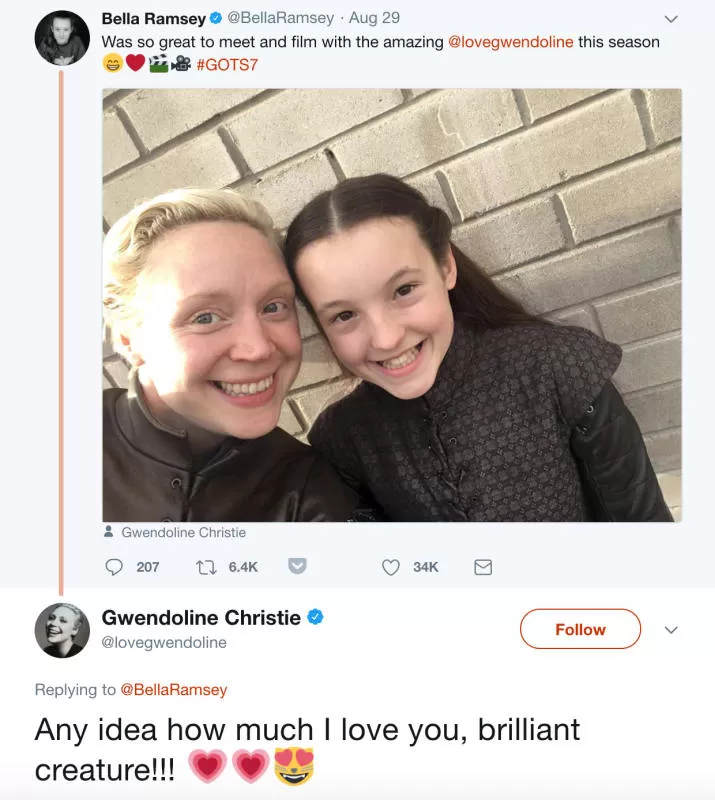Viewport: 715px width, 800px height.
Task: Click the Gwendoline Christie photo tag label
Action: 183,532
